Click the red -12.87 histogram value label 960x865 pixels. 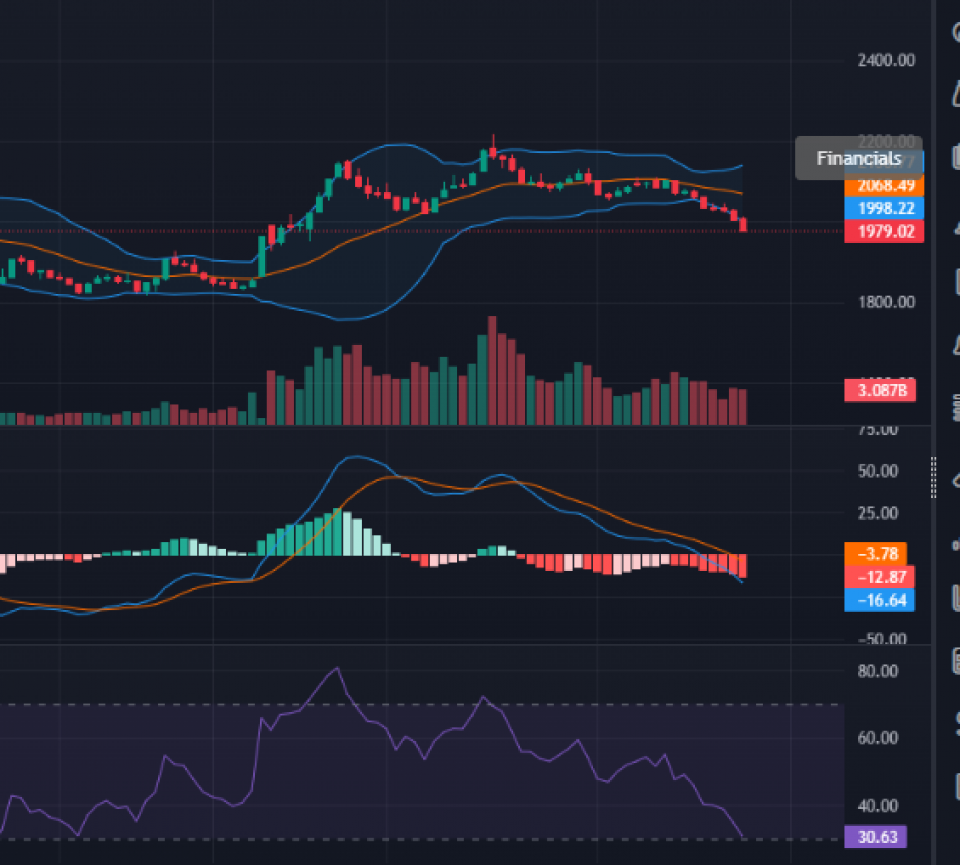[x=879, y=577]
